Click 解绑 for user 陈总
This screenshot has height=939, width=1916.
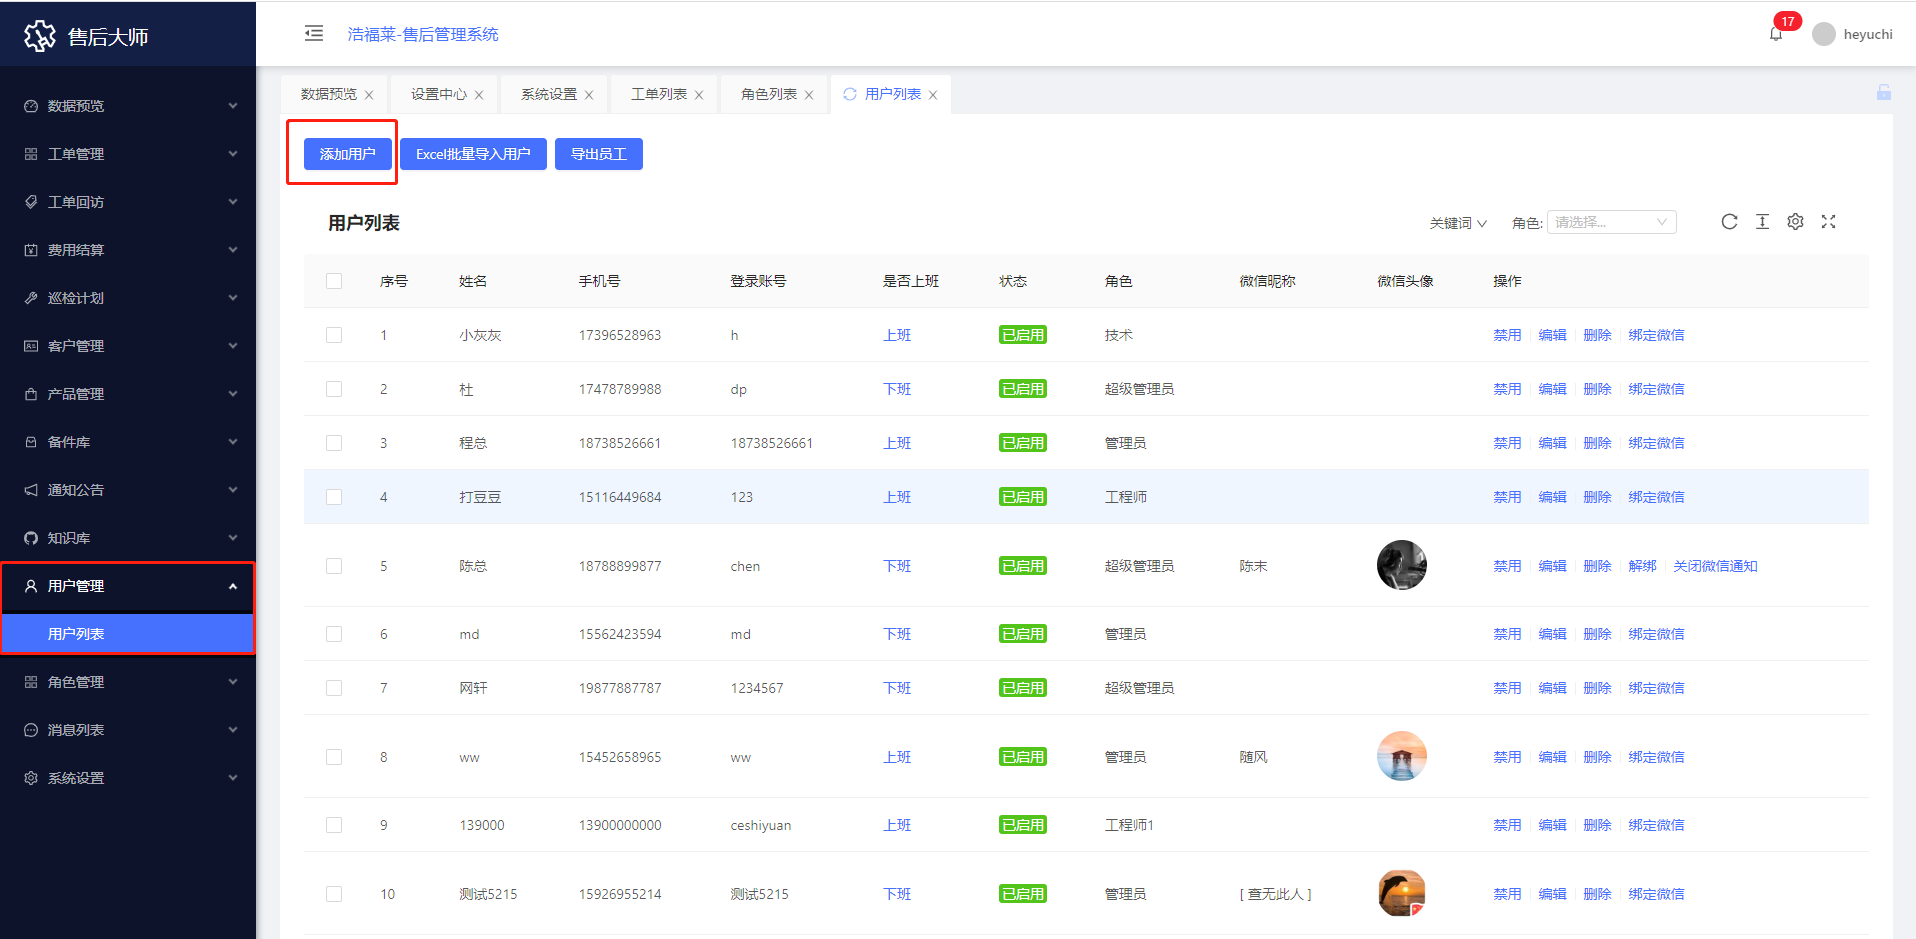tap(1642, 566)
